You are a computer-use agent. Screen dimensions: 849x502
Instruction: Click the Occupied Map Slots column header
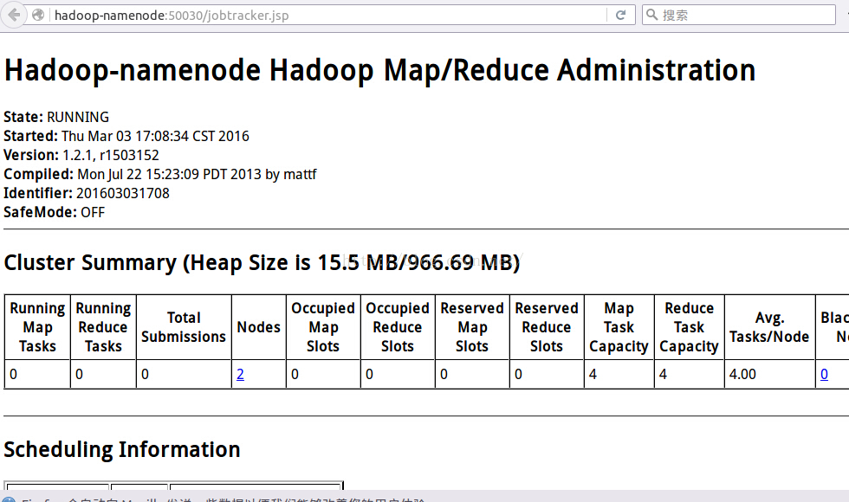pyautogui.click(x=323, y=327)
